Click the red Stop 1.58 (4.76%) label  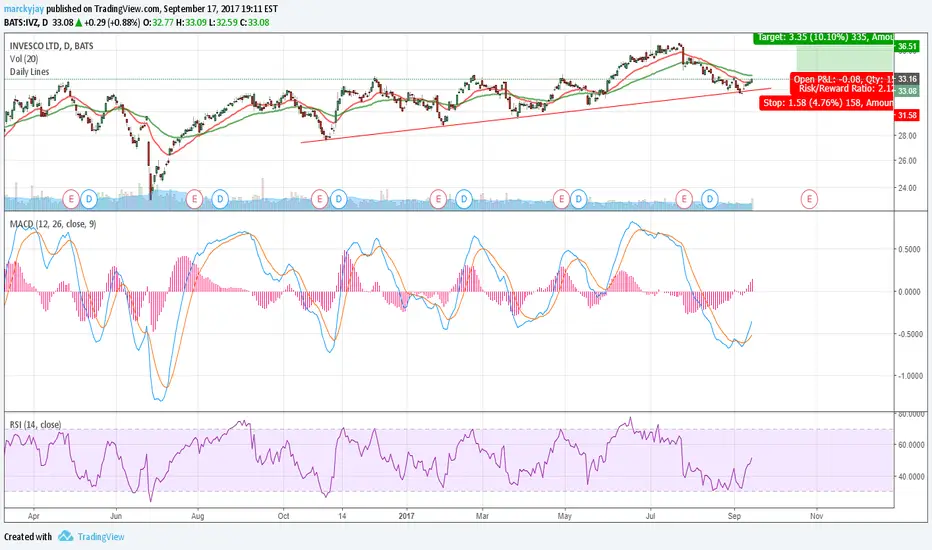click(827, 103)
